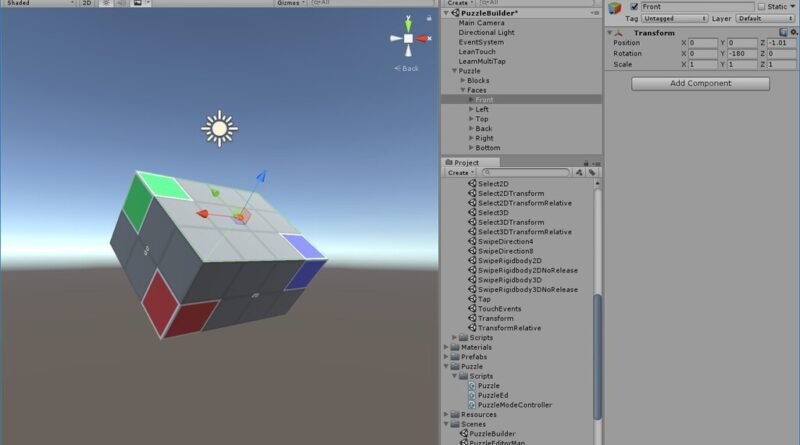Viewport: 800px width, 445px height.
Task: Expand the Left face in Hierarchy
Action: click(x=471, y=109)
